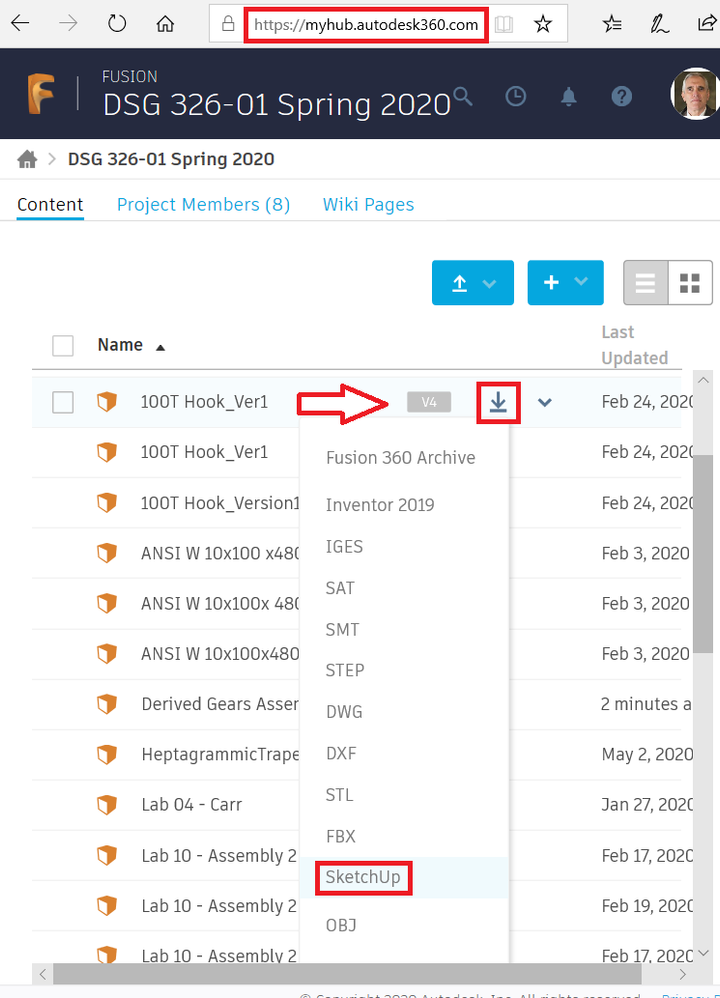This screenshot has width=720, height=998.
Task: Choose OBJ export format
Action: [341, 925]
